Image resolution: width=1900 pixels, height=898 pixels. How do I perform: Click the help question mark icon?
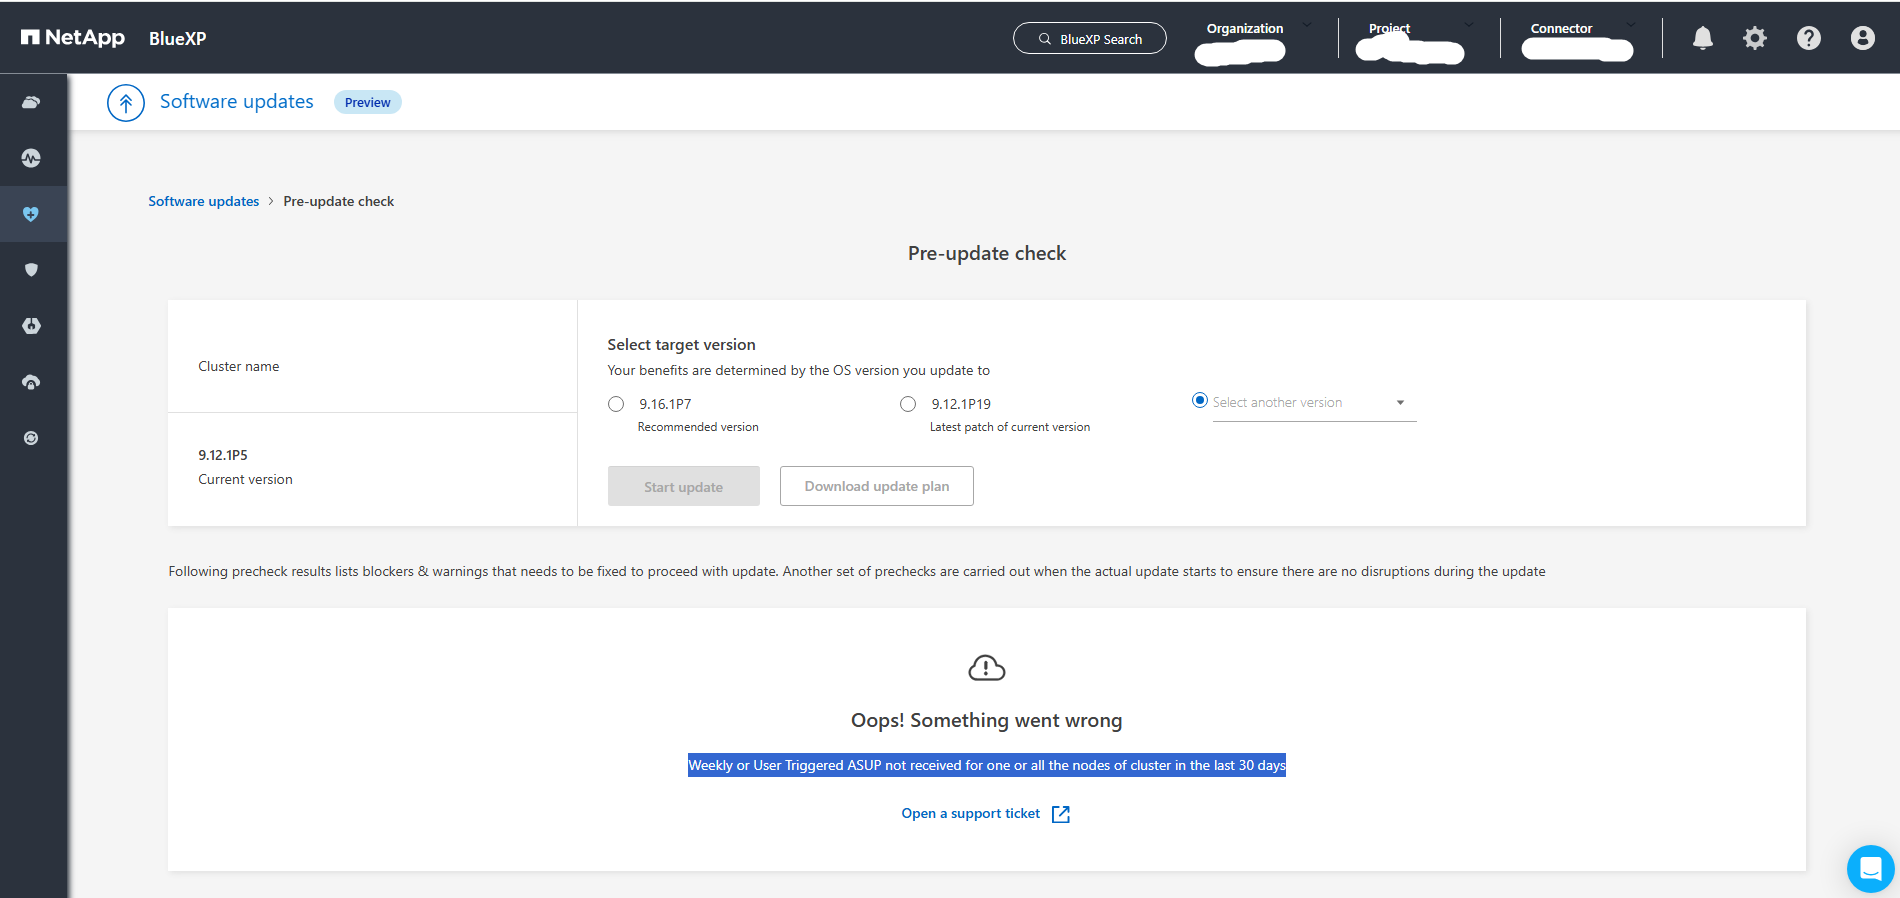pyautogui.click(x=1808, y=38)
